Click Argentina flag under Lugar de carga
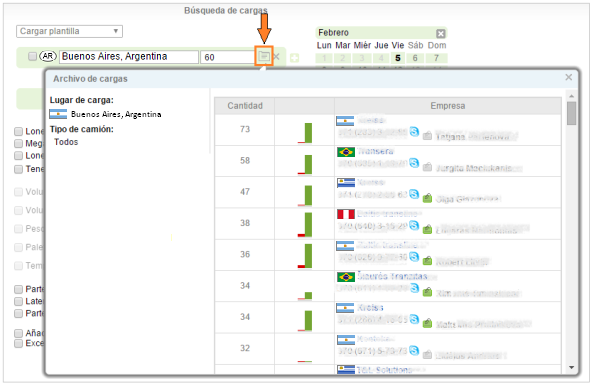This screenshot has height=386, width=594. tap(58, 114)
